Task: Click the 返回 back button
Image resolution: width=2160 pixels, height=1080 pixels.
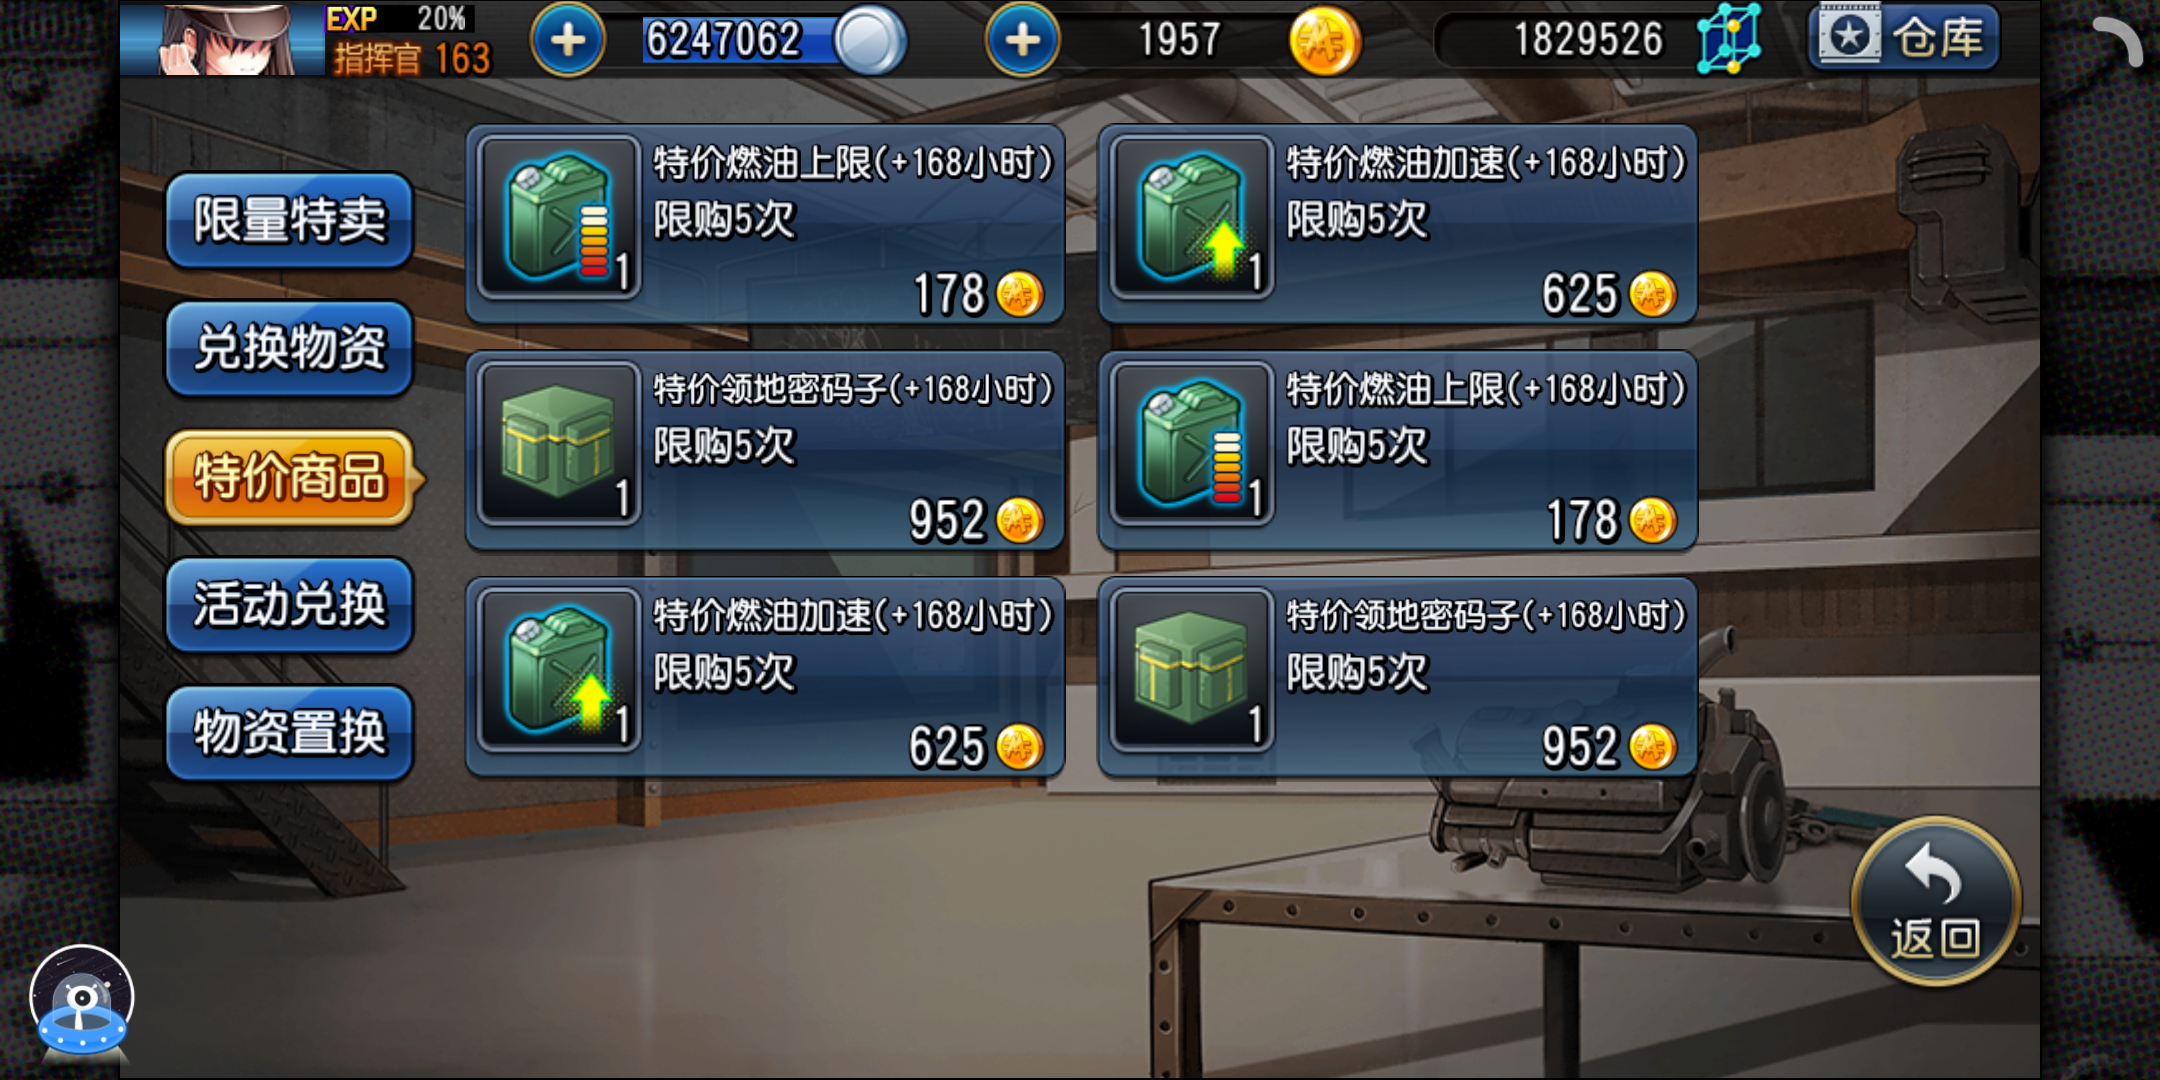Action: pos(1935,902)
